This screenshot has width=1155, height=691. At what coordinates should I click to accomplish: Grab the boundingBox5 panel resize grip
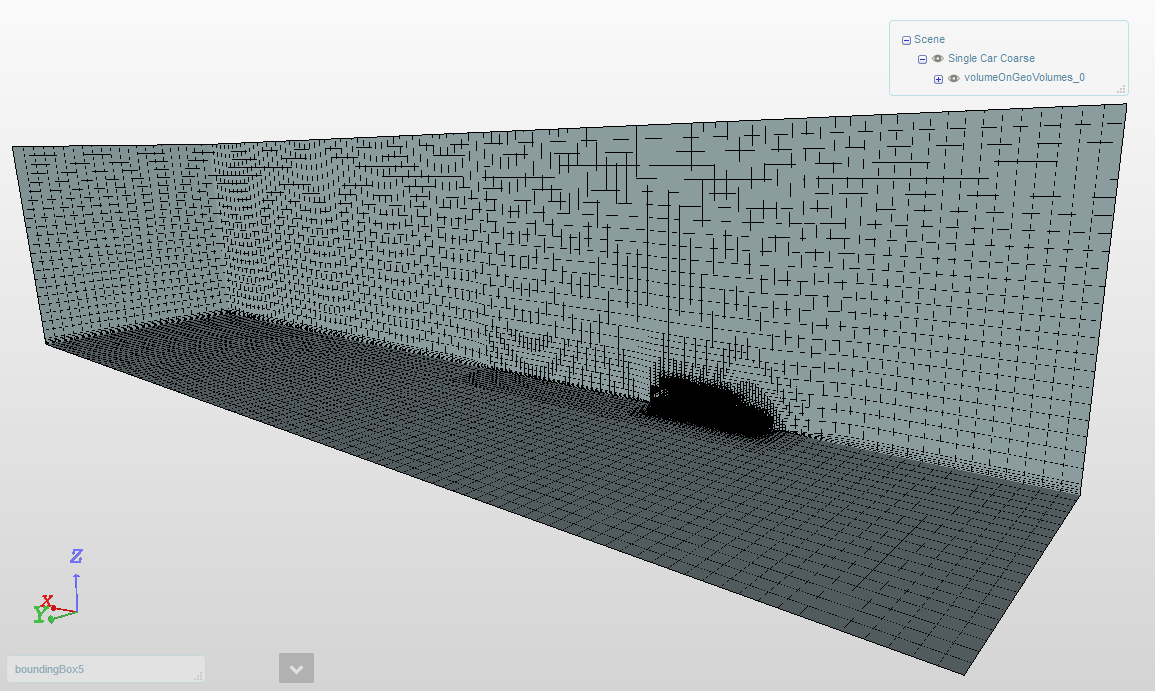198,676
